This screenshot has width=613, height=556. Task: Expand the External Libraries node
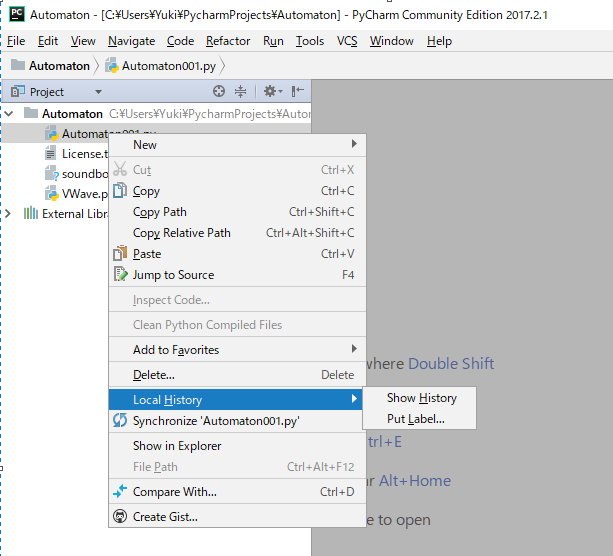8,213
